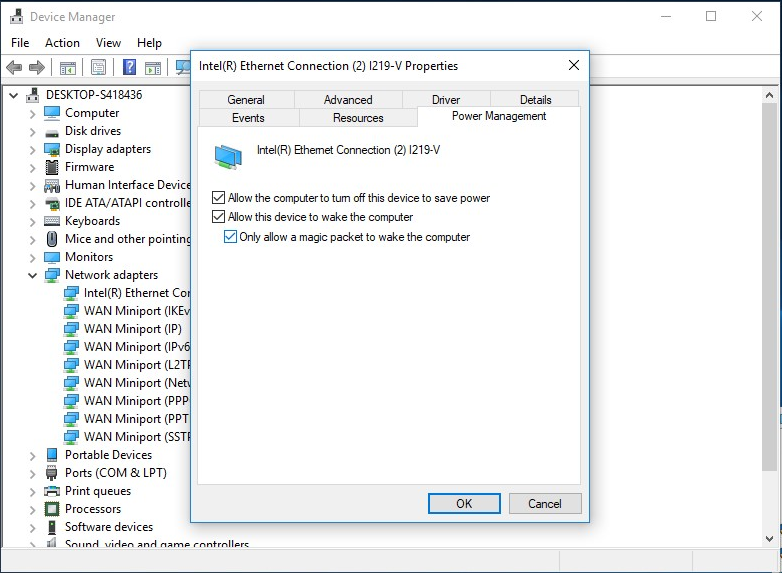Select the Network adapters icon
This screenshot has width=782, height=573.
[52, 275]
